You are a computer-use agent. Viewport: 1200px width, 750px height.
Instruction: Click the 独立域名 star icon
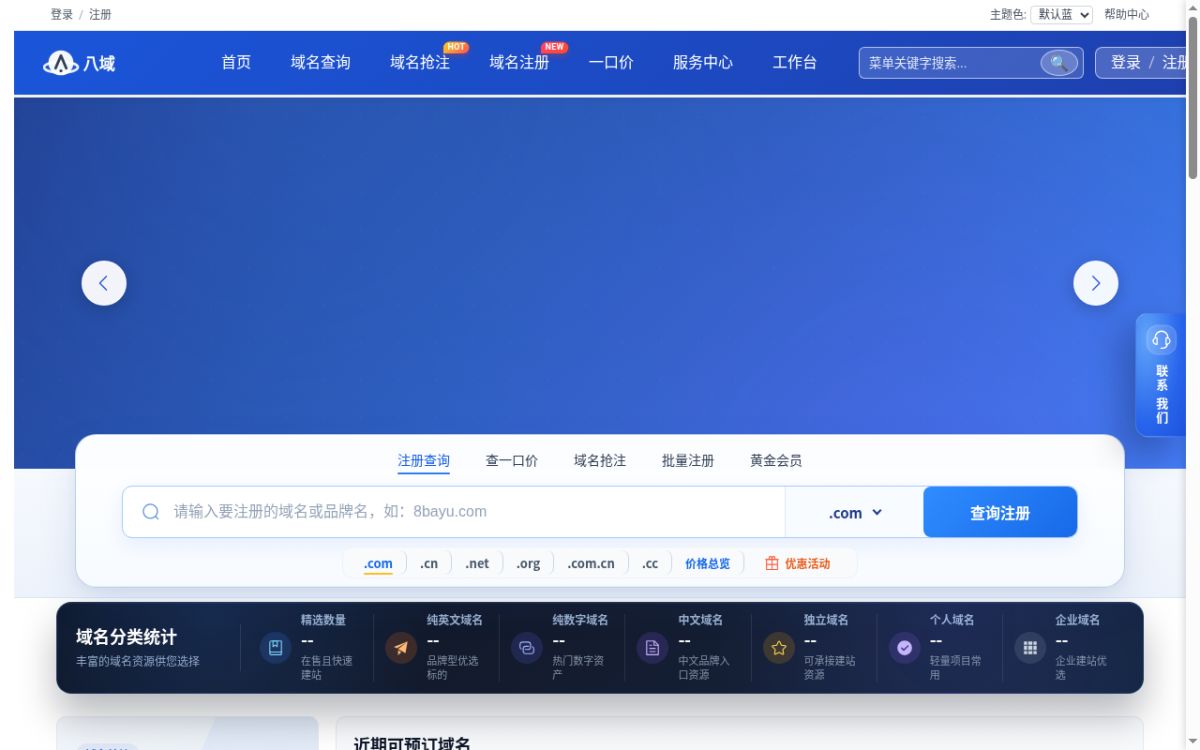tap(779, 648)
